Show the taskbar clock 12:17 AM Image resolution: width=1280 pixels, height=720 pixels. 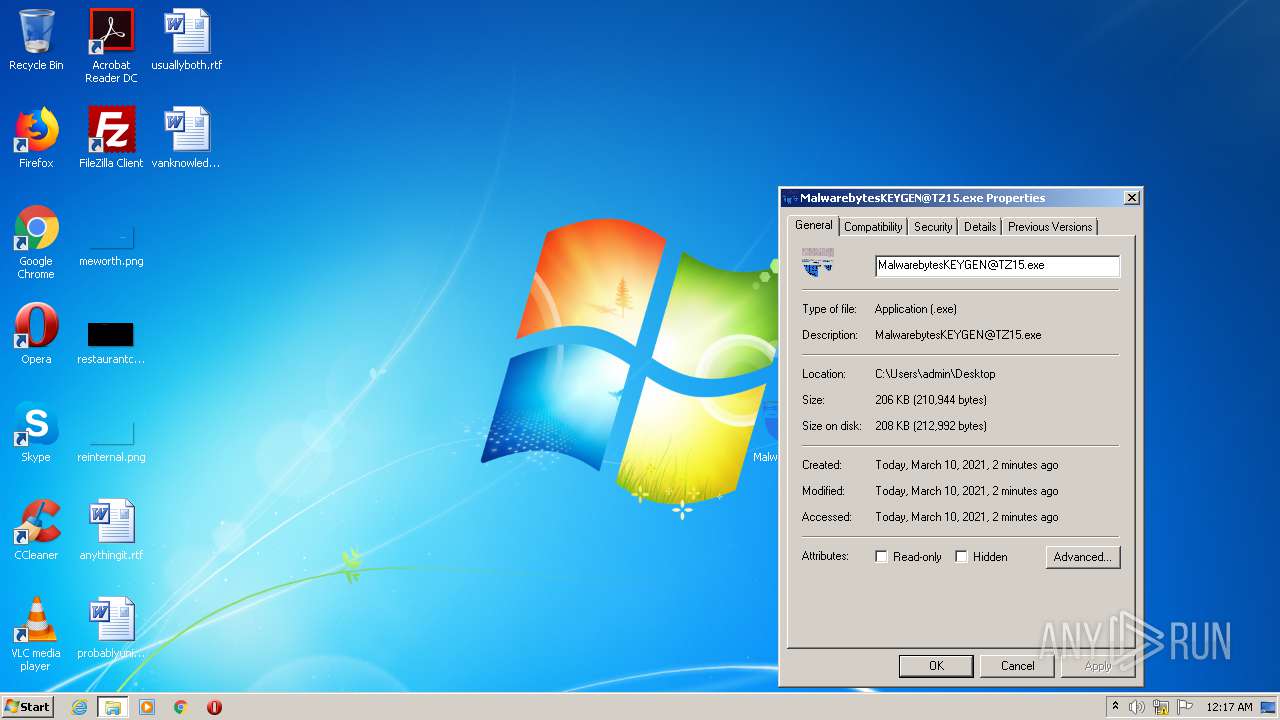point(1229,707)
